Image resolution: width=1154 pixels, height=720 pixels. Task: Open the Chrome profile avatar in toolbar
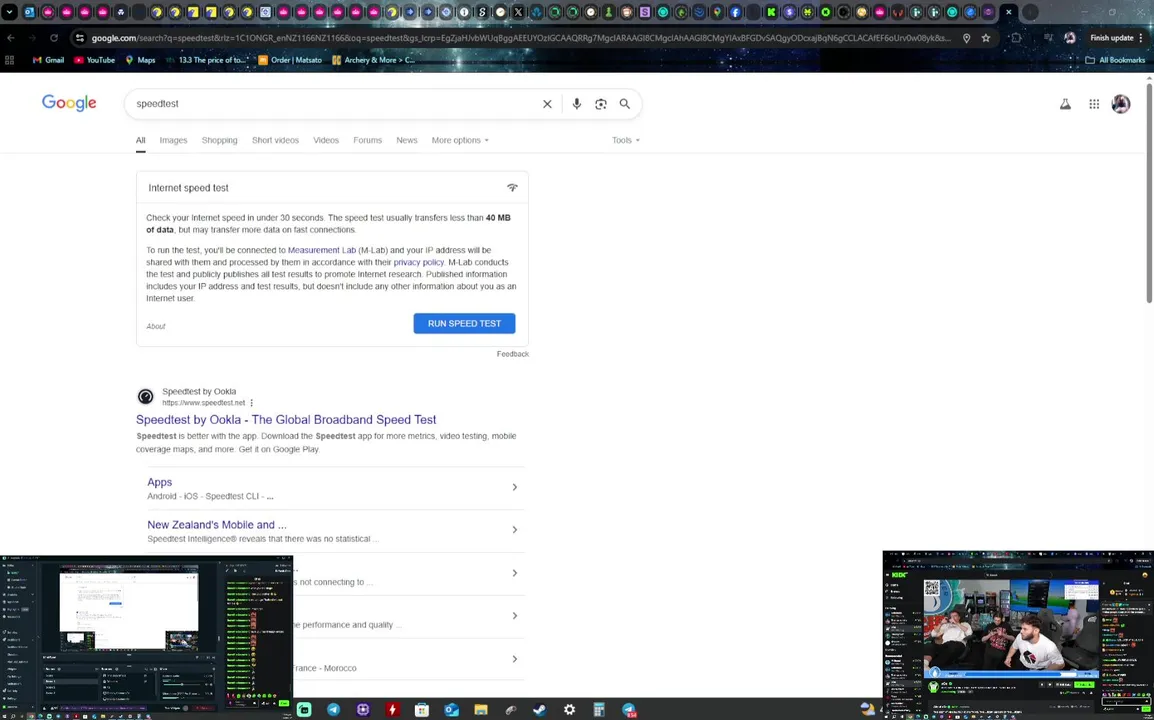pyautogui.click(x=1070, y=38)
